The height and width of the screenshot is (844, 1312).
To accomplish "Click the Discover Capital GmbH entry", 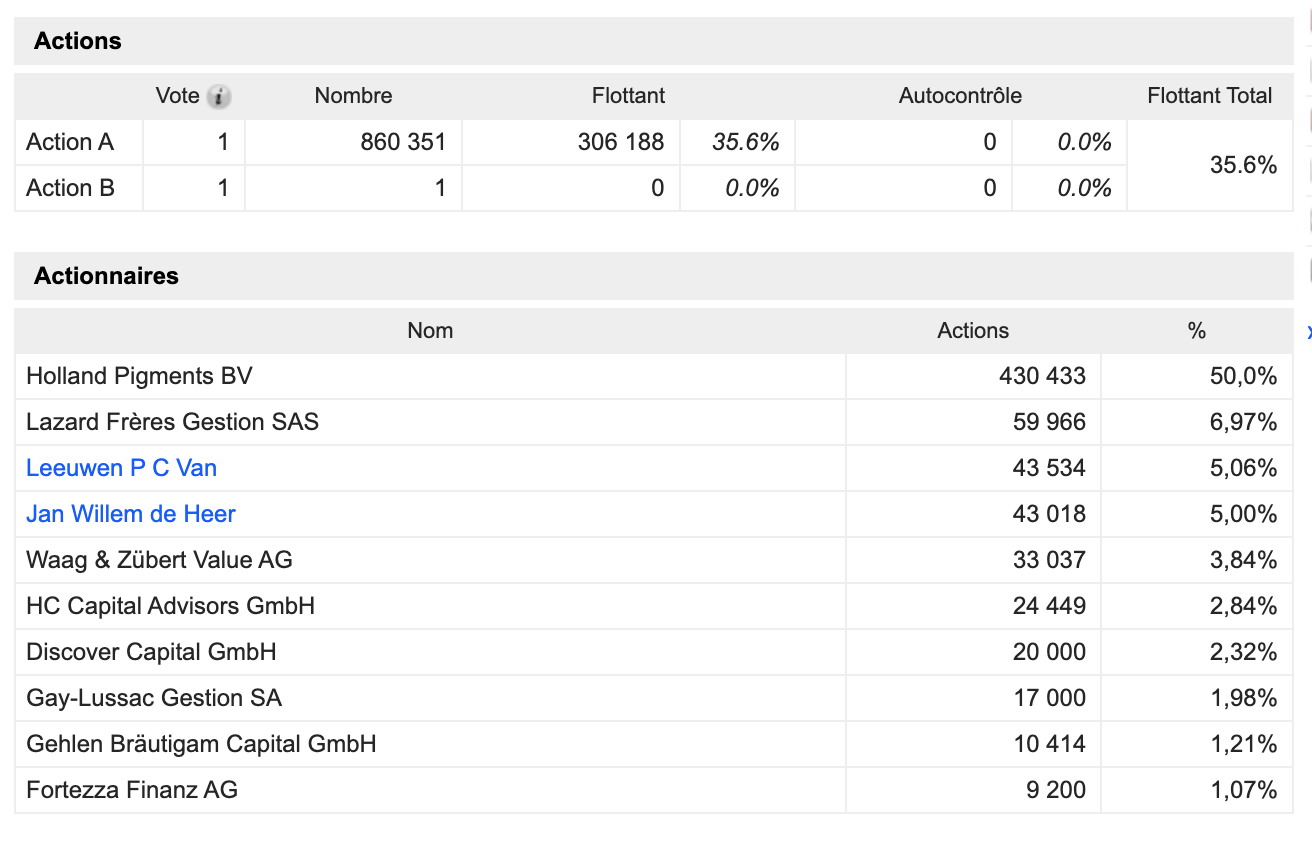I will tap(151, 652).
